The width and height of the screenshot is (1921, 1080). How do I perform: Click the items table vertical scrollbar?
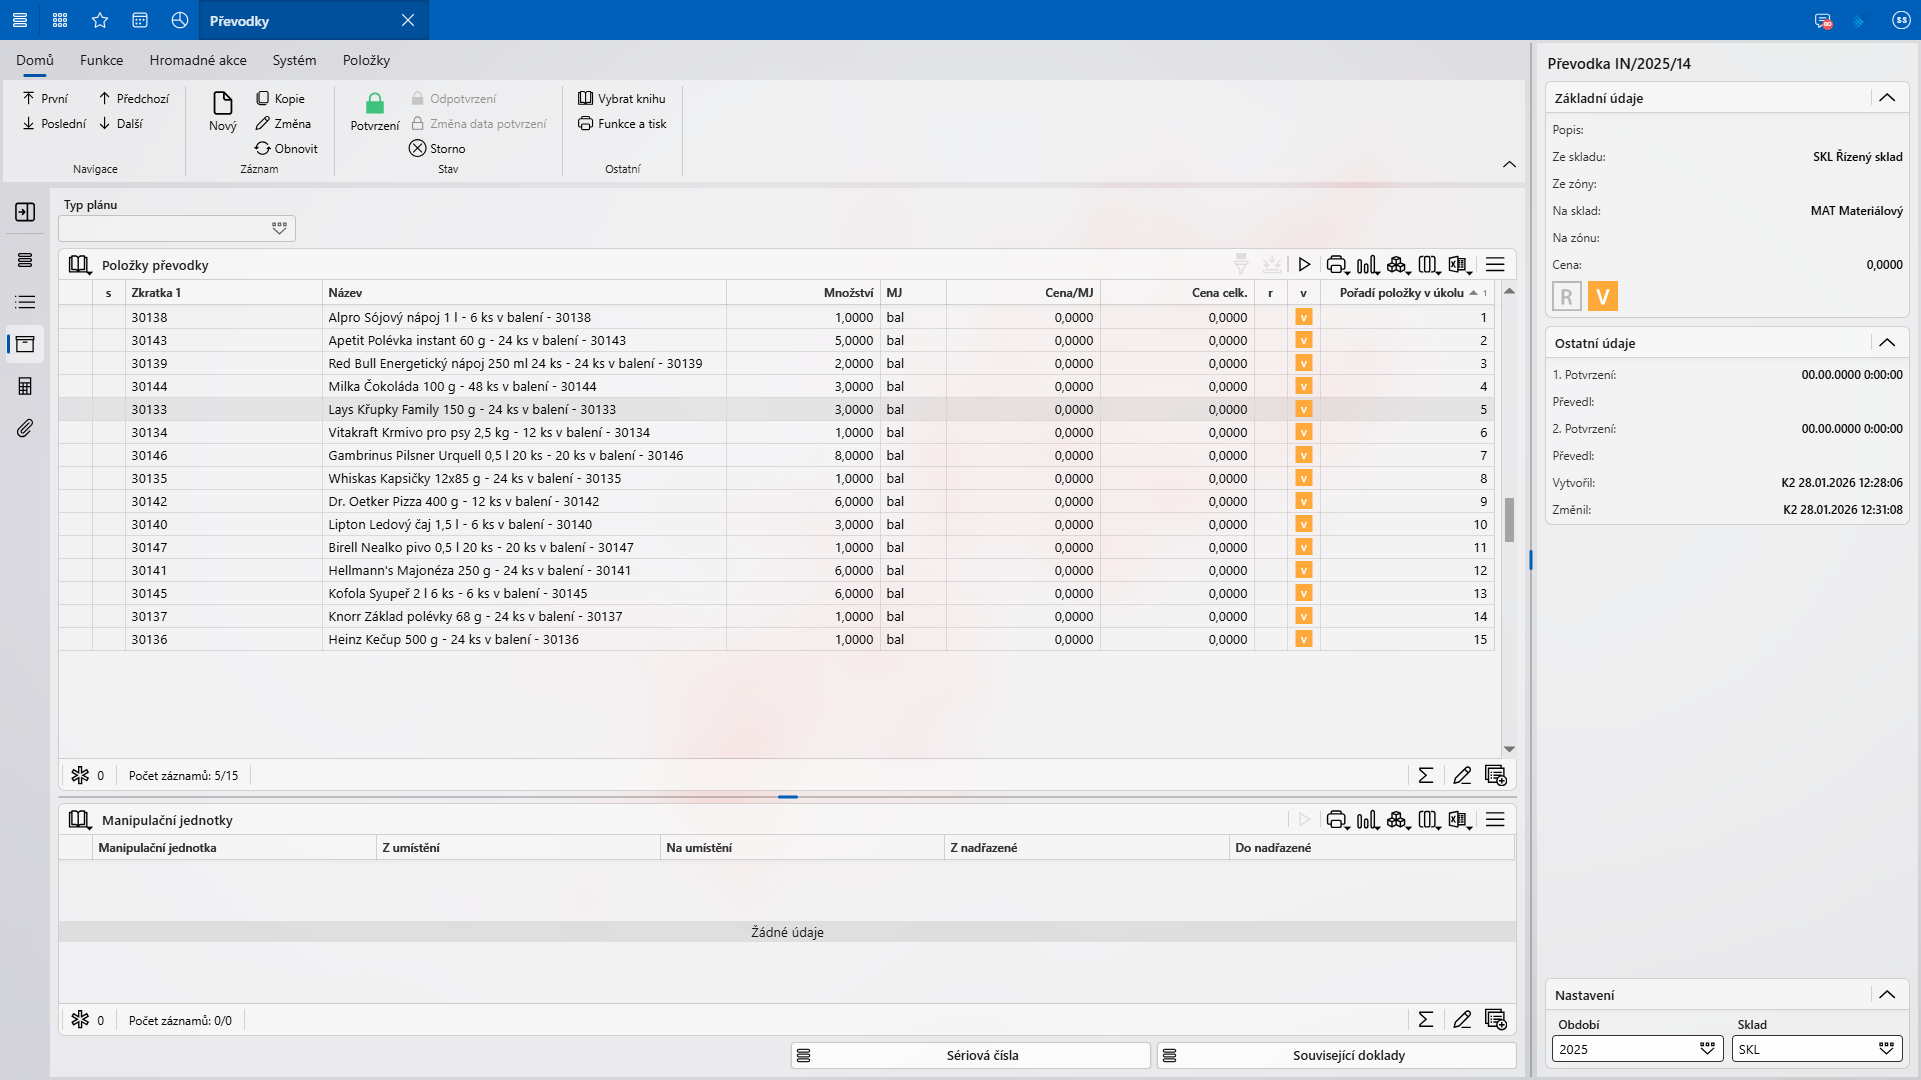pyautogui.click(x=1509, y=518)
